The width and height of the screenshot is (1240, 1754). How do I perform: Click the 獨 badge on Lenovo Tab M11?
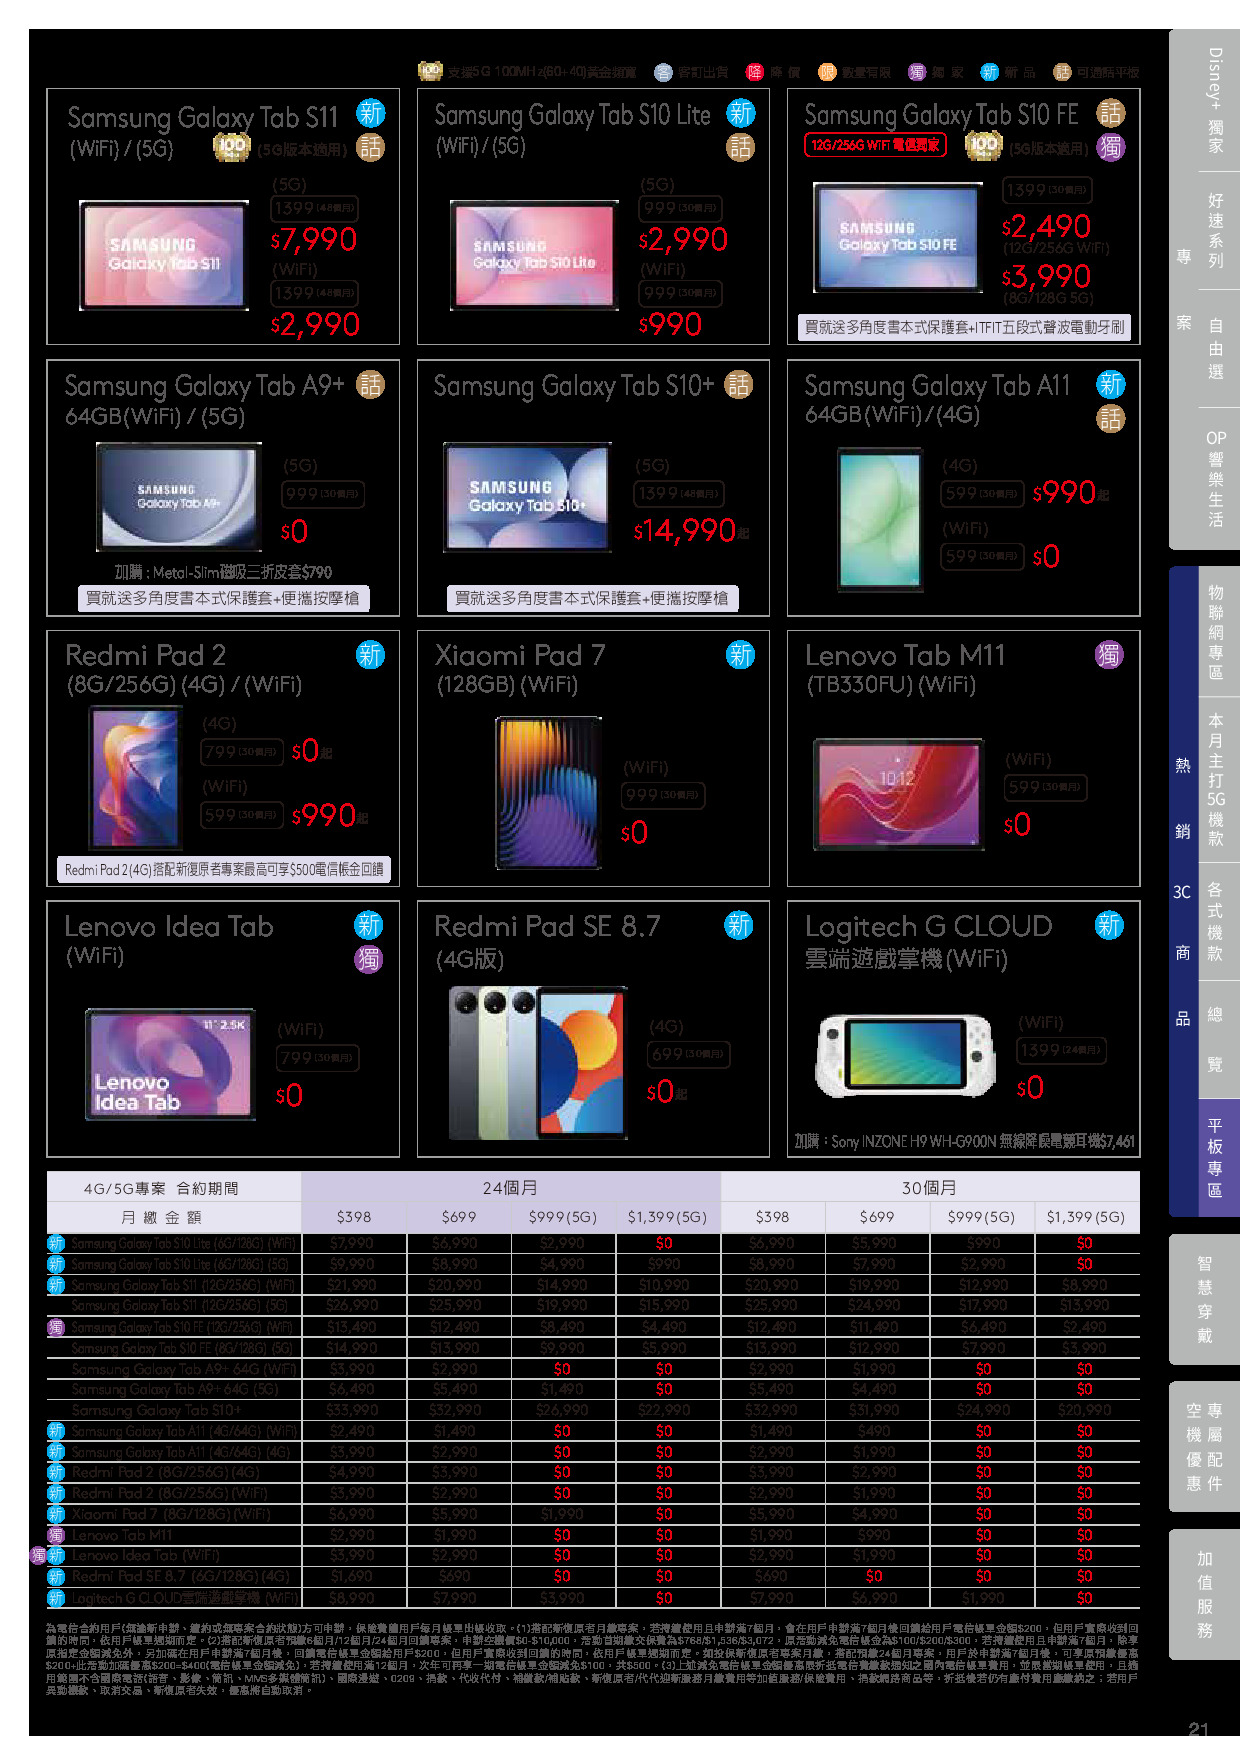(x=1109, y=655)
